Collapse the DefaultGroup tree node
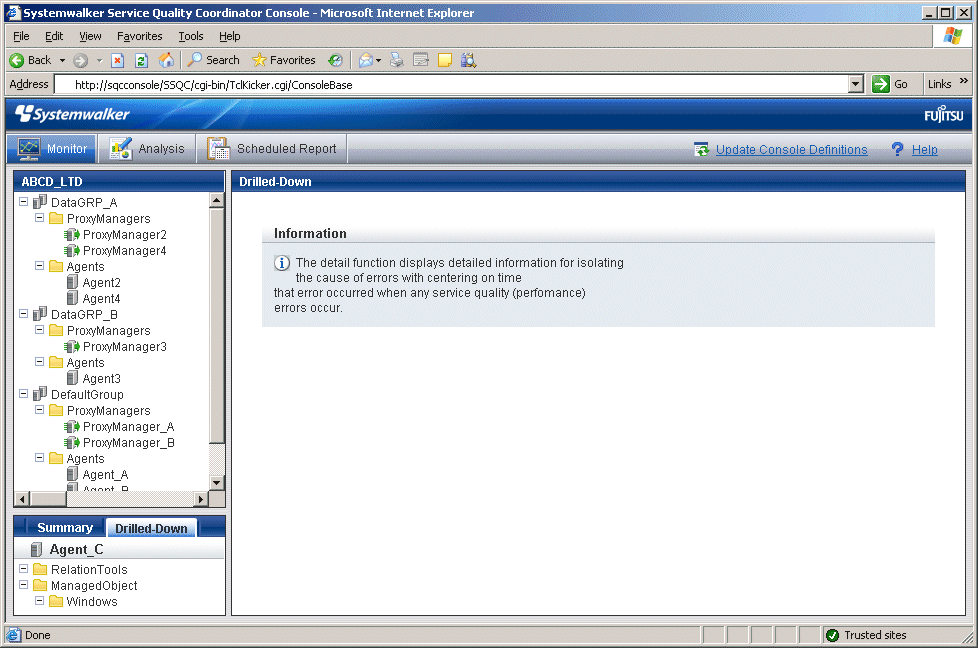 [x=23, y=394]
